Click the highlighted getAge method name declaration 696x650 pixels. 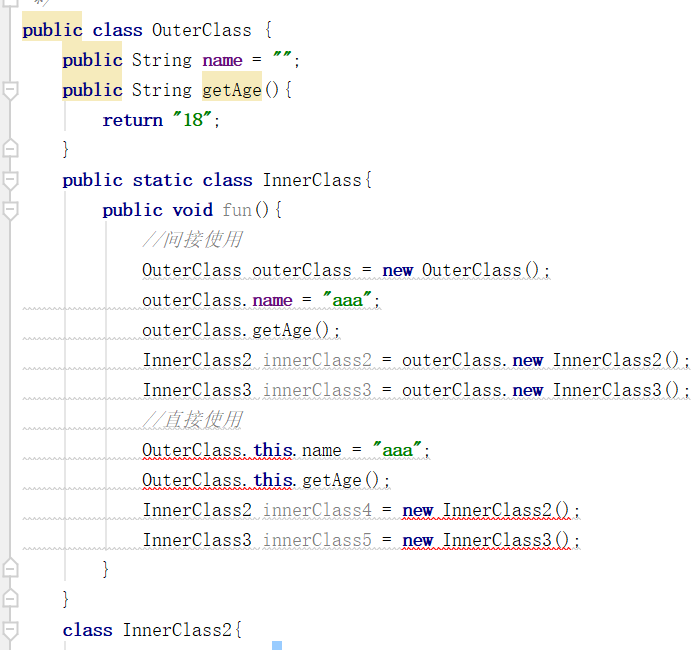point(232,90)
